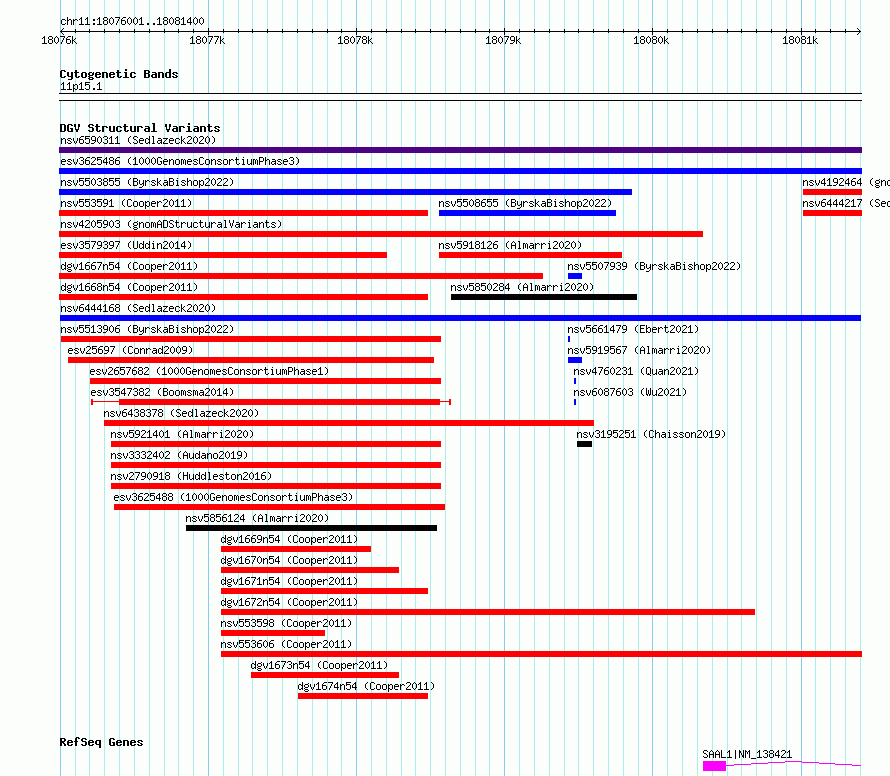This screenshot has width=890, height=776.
Task: Click the black bar under nsv5850284
Action: tap(544, 297)
